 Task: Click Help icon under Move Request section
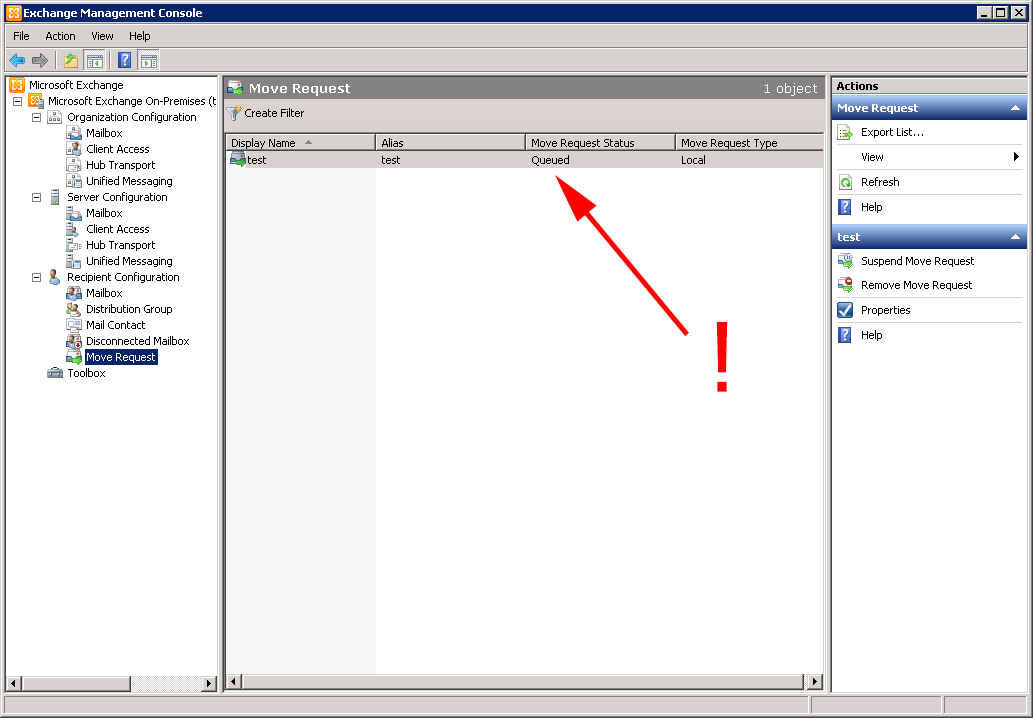tap(845, 207)
